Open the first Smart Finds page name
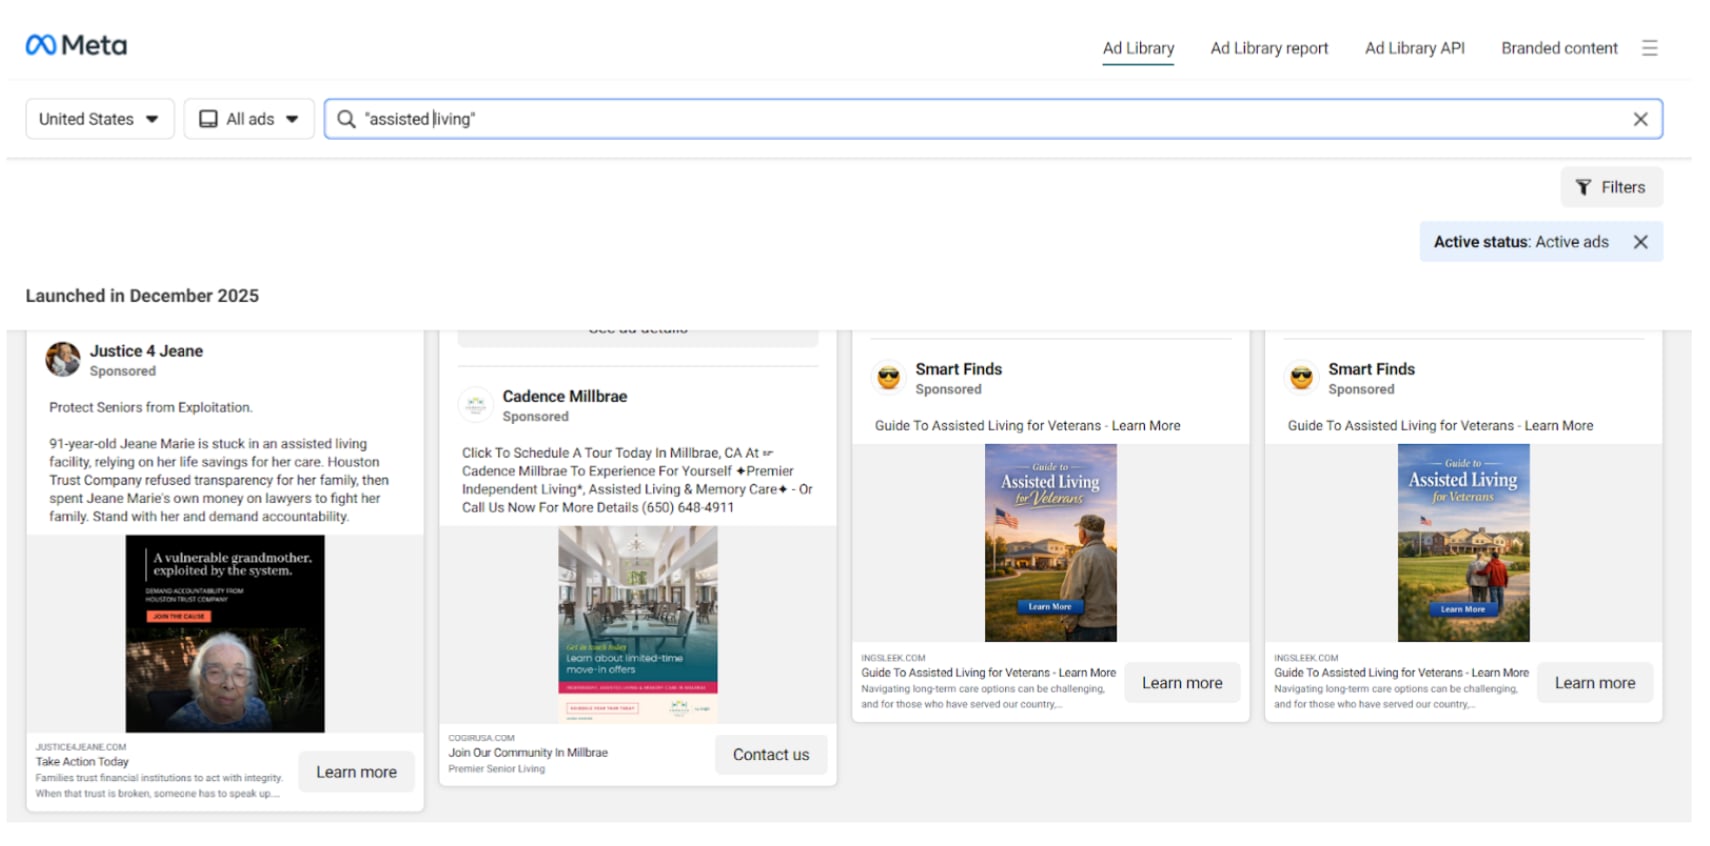Viewport: 1710px width, 846px height. click(x=958, y=369)
